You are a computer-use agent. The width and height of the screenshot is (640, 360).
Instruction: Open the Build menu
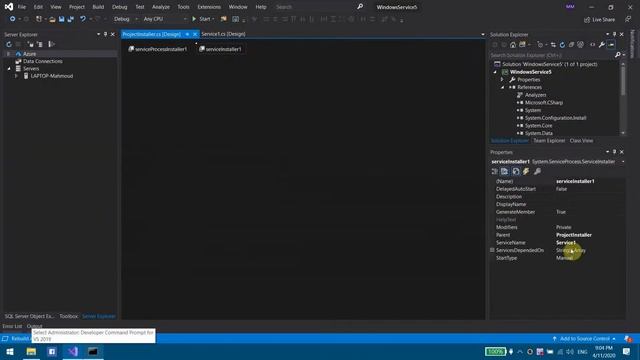98,7
